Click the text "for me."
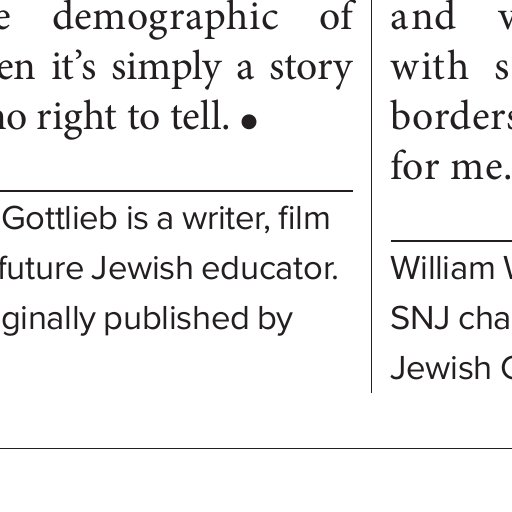The image size is (512, 512). pyautogui.click(x=451, y=166)
